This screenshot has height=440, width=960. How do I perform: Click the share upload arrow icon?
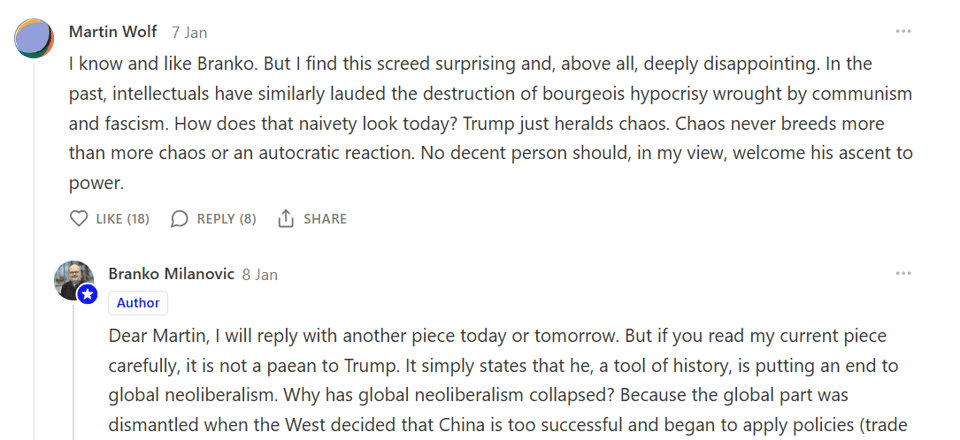click(x=286, y=219)
